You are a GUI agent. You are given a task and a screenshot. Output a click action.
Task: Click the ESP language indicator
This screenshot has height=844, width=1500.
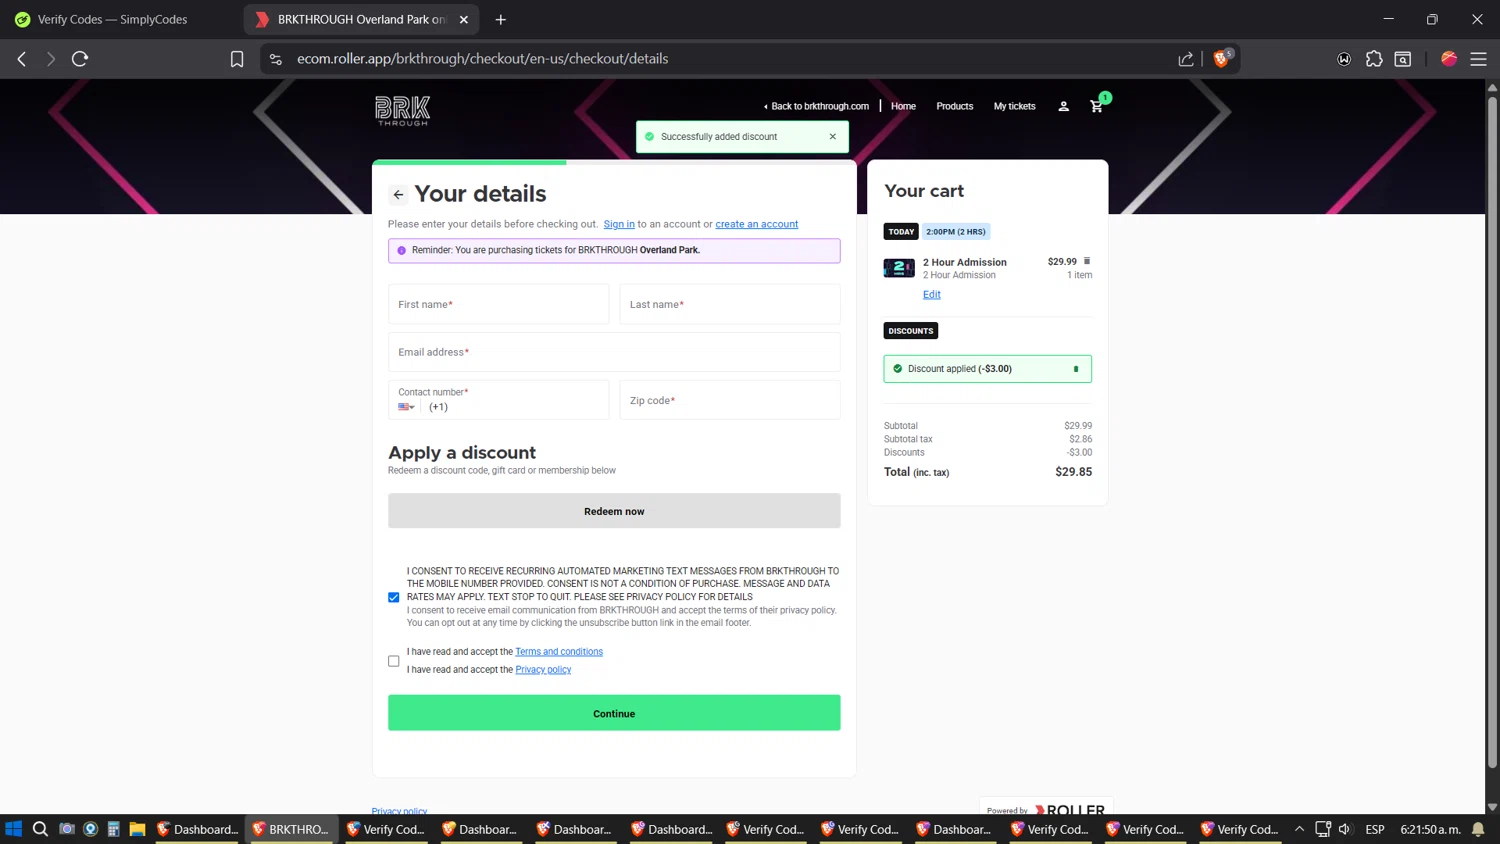tap(1375, 829)
